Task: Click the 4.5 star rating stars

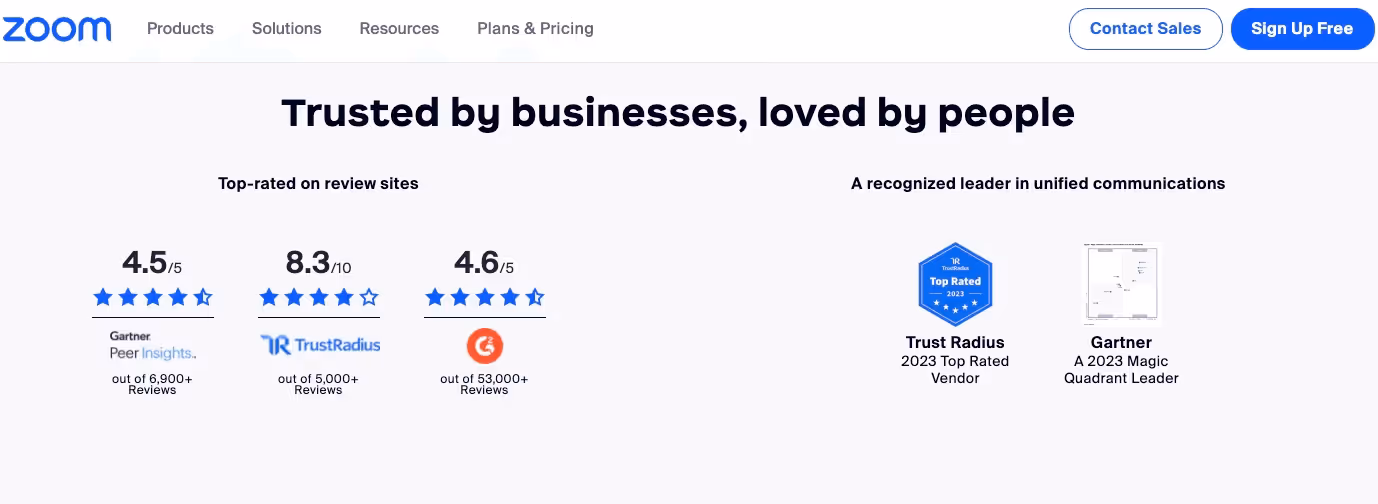Action: pos(152,297)
